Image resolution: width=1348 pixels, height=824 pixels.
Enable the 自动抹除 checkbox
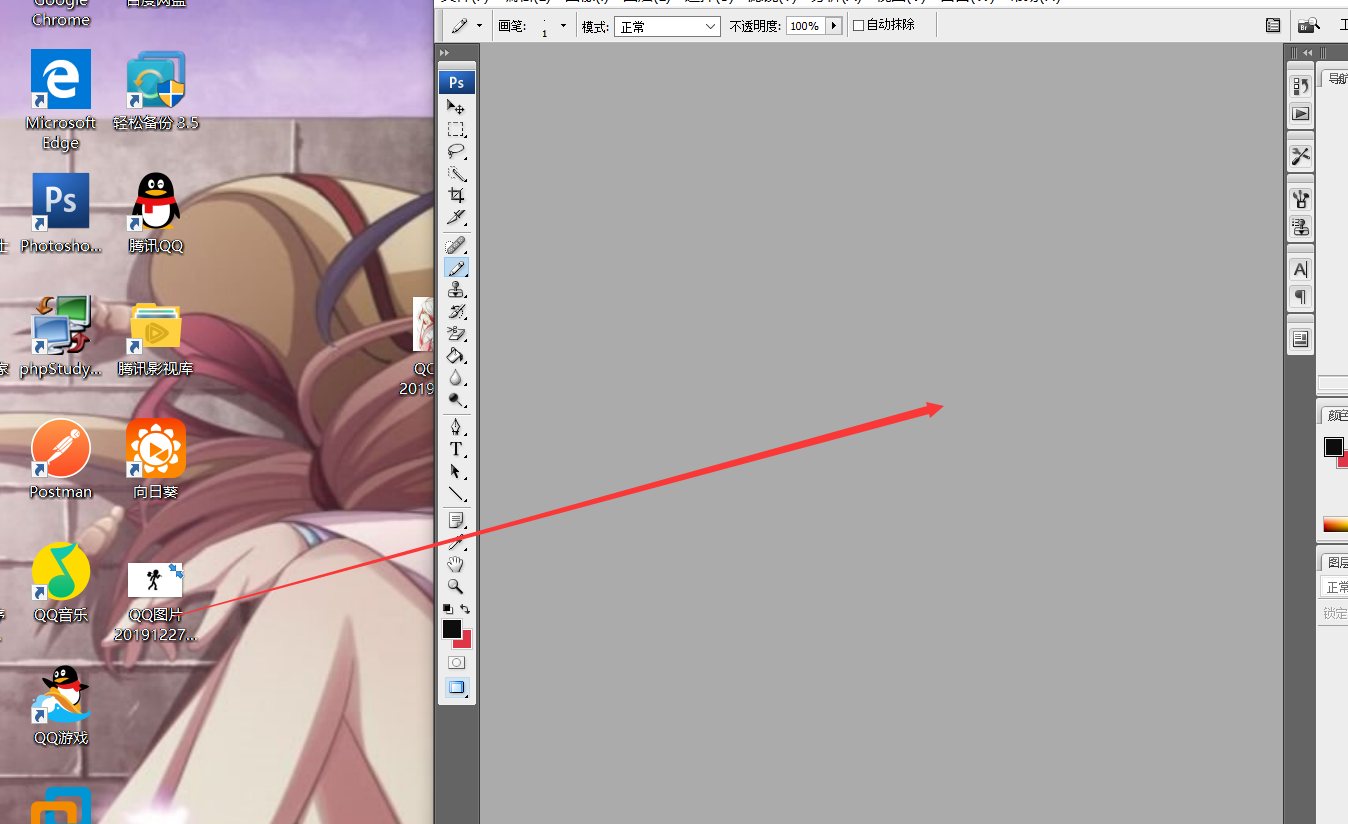[858, 26]
